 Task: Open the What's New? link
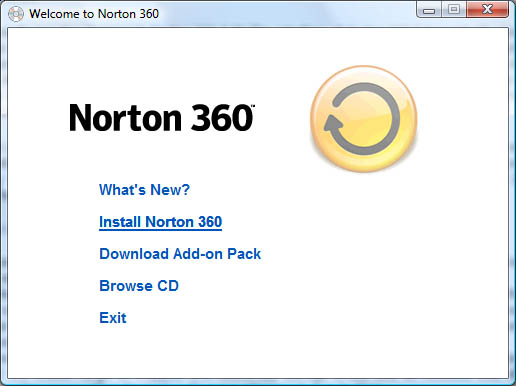click(144, 190)
